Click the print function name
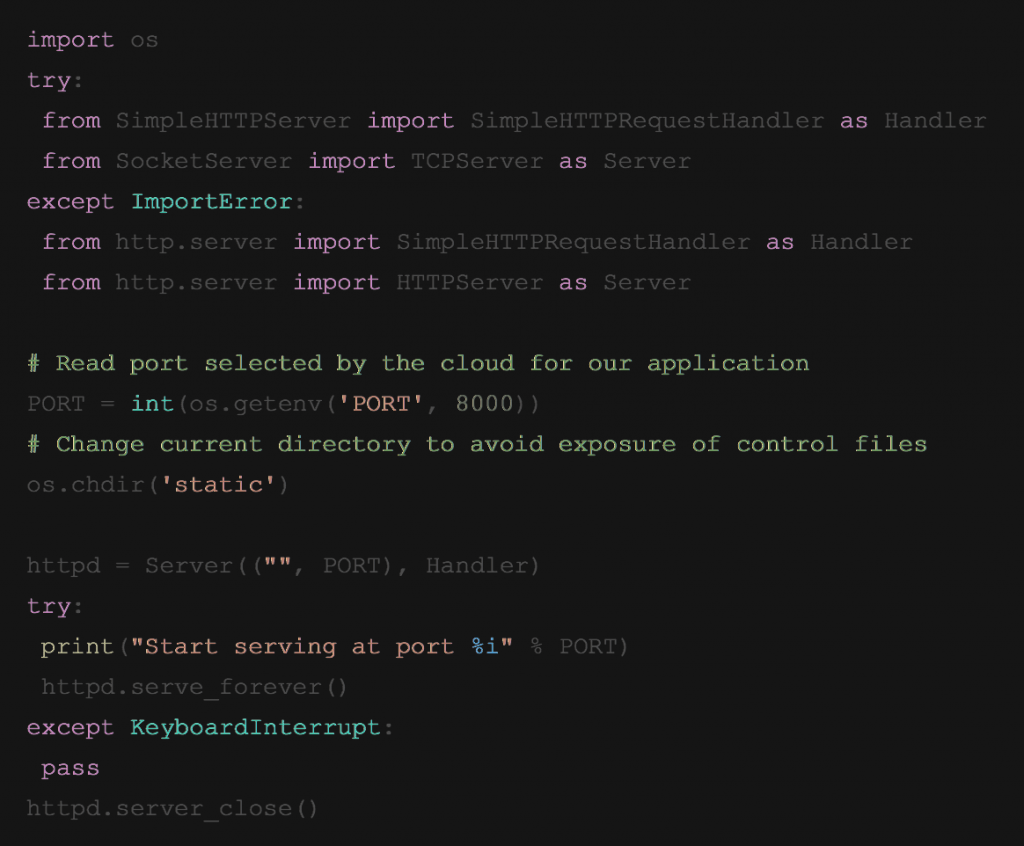Image resolution: width=1024 pixels, height=846 pixels. pyautogui.click(x=78, y=647)
